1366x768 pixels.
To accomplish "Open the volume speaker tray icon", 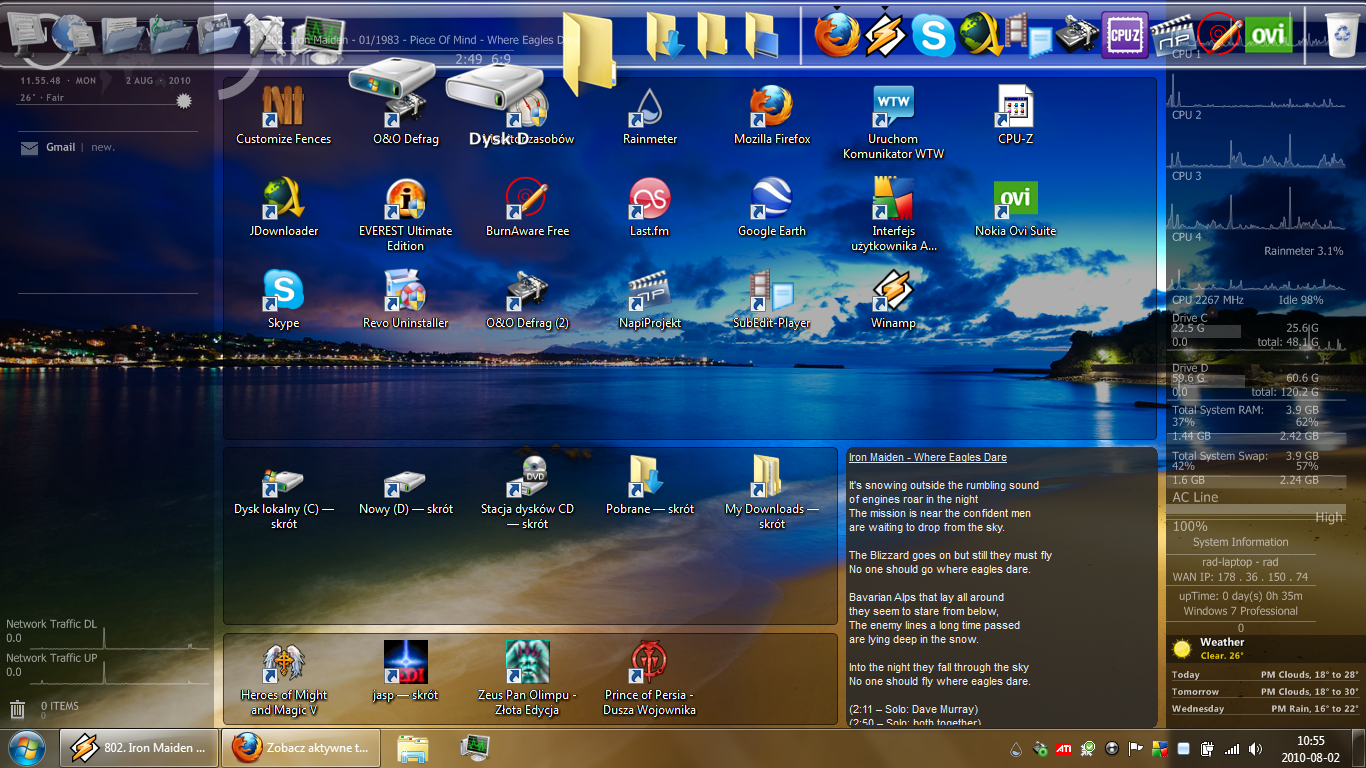I will point(1255,748).
